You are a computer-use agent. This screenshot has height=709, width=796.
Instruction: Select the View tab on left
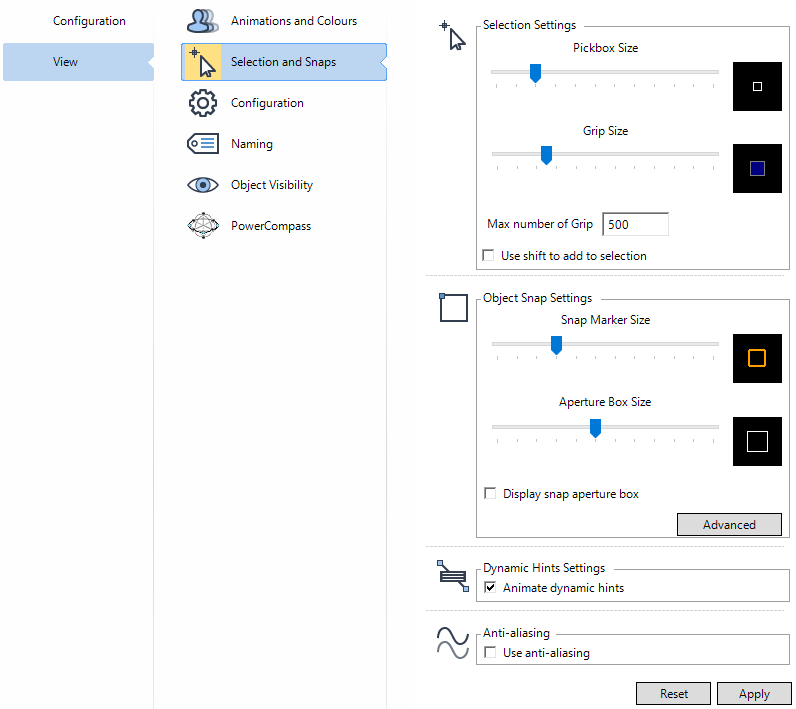coord(66,62)
